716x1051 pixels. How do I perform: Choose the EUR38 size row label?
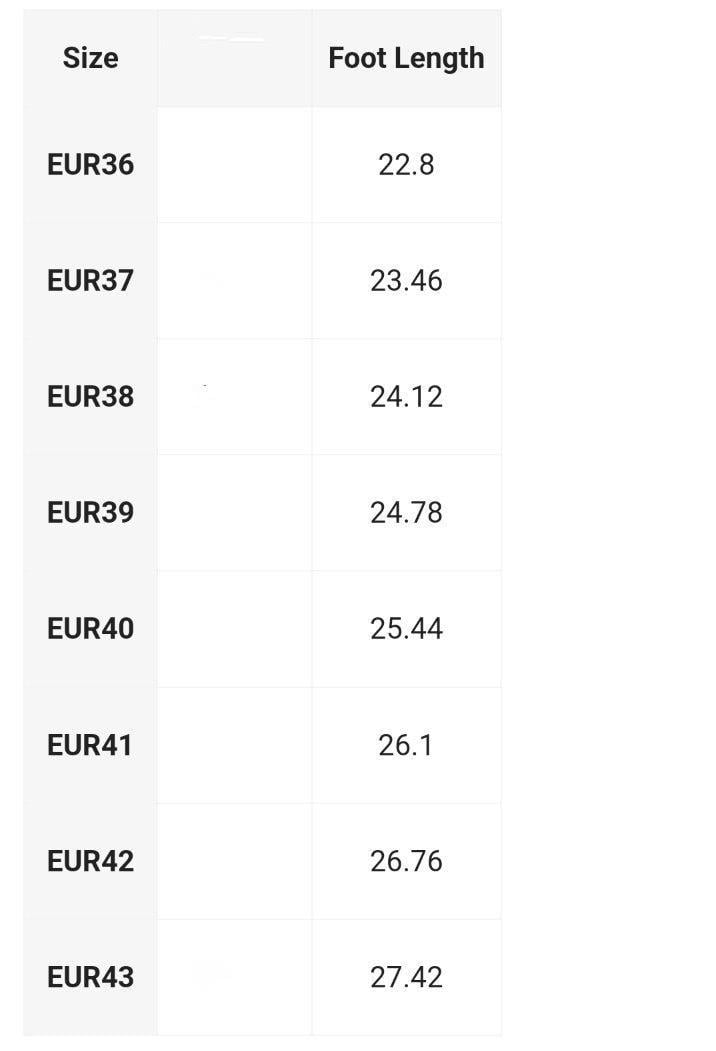pos(90,397)
